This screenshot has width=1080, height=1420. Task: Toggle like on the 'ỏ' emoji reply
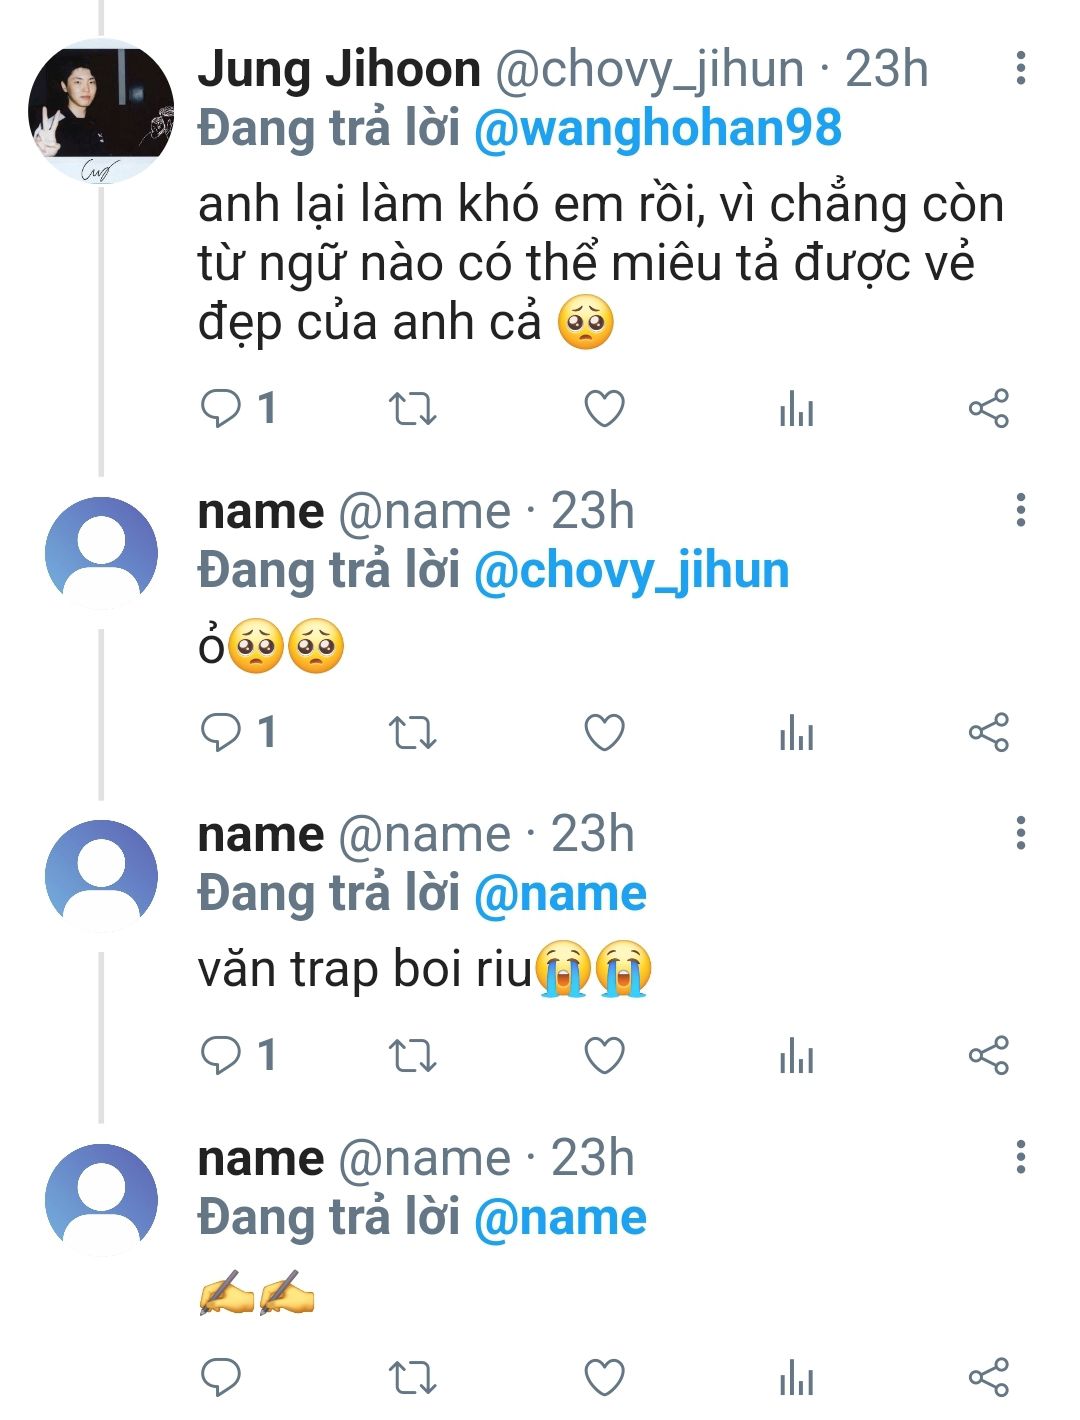[x=604, y=733]
